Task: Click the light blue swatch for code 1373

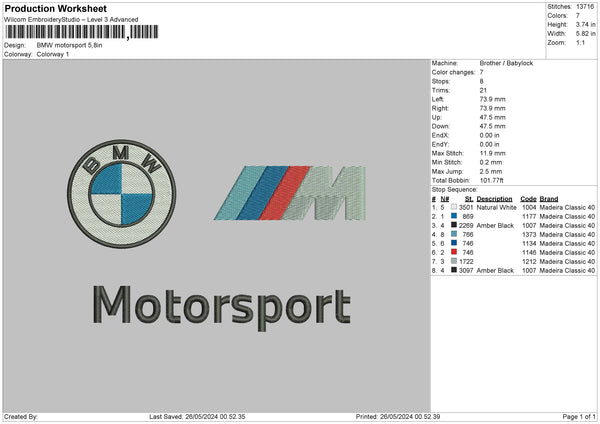Action: 454,234
